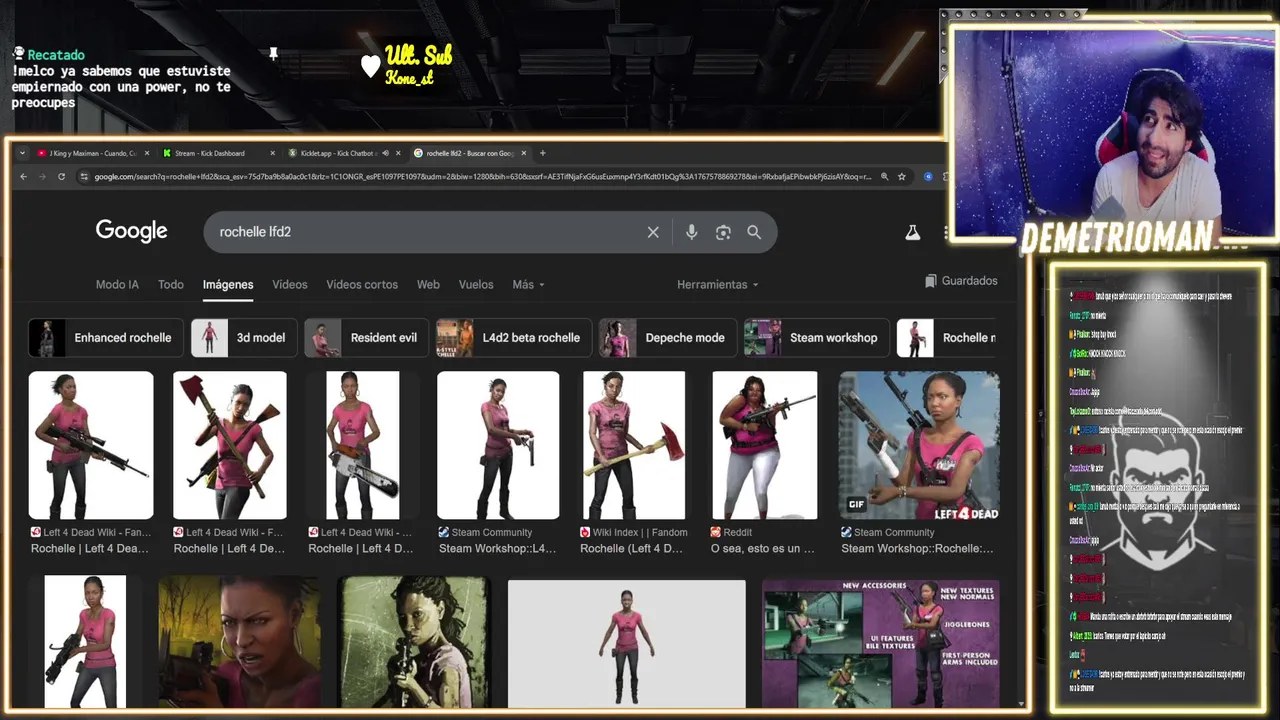1280x720 pixels.
Task: Open the angry Rochelle close-up artwork image
Action: [240, 641]
